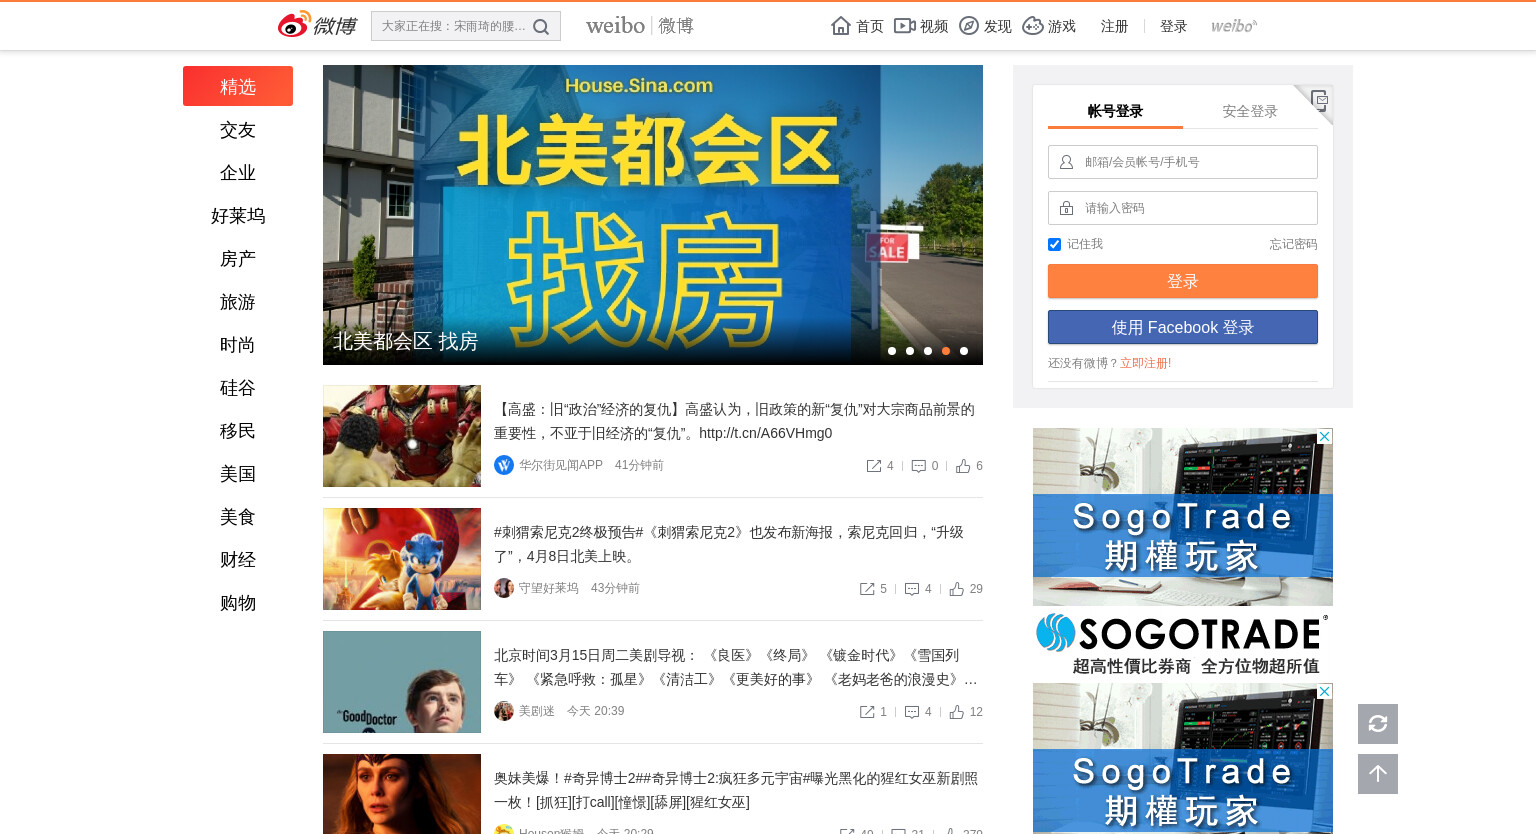Open 移民 category in sidebar
The height and width of the screenshot is (834, 1536).
point(238,431)
